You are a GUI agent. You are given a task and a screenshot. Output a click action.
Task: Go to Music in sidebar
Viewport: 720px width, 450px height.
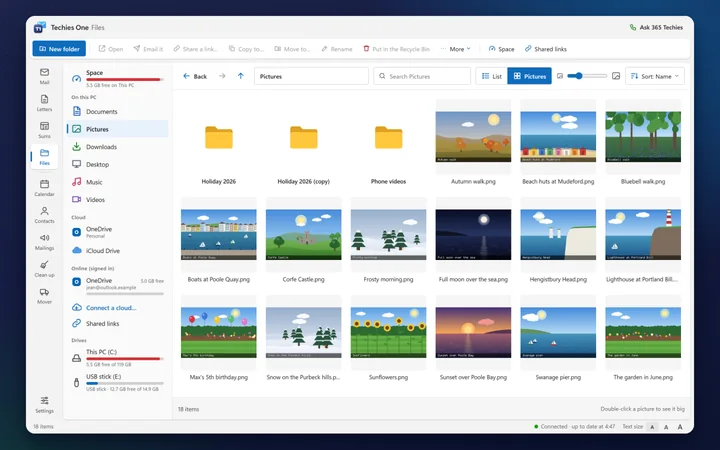point(118,182)
